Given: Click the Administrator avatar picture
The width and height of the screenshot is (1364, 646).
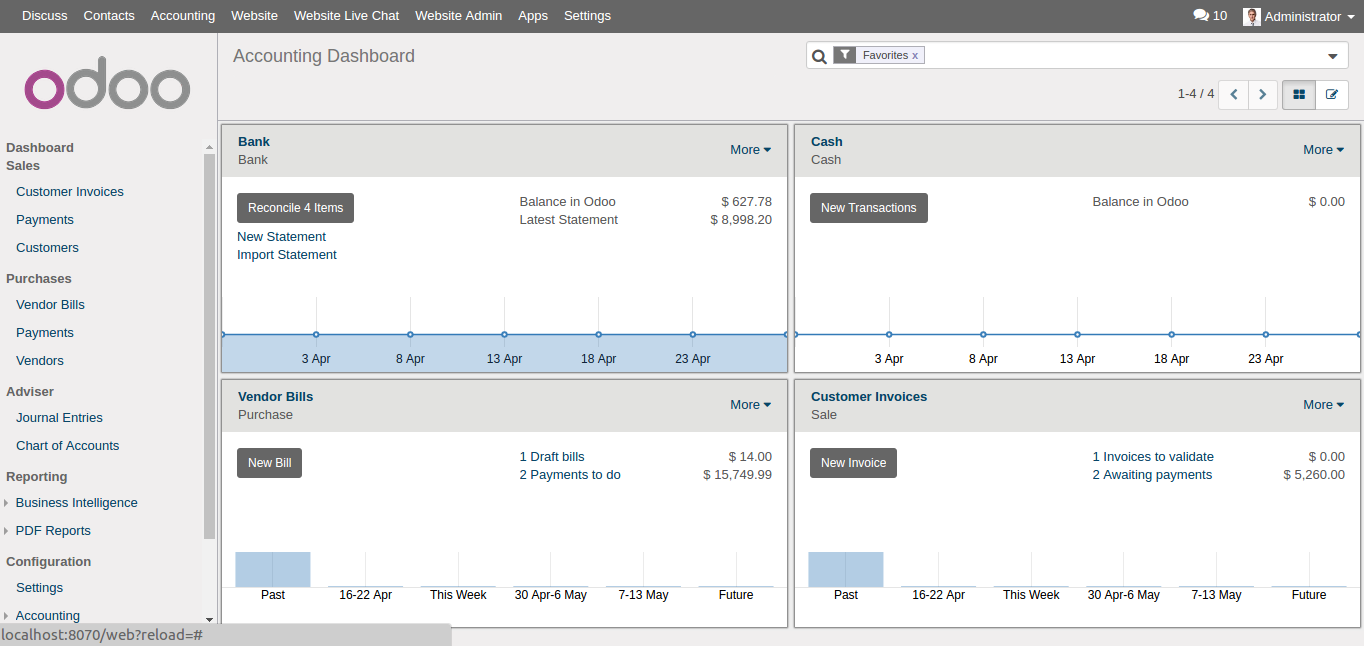Looking at the screenshot, I should 1251,16.
